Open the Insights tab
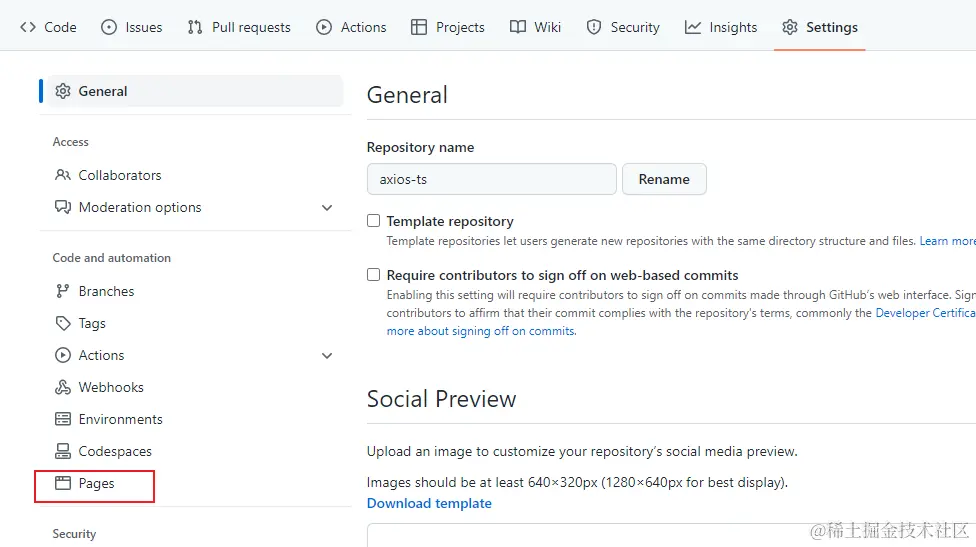 pyautogui.click(x=721, y=27)
